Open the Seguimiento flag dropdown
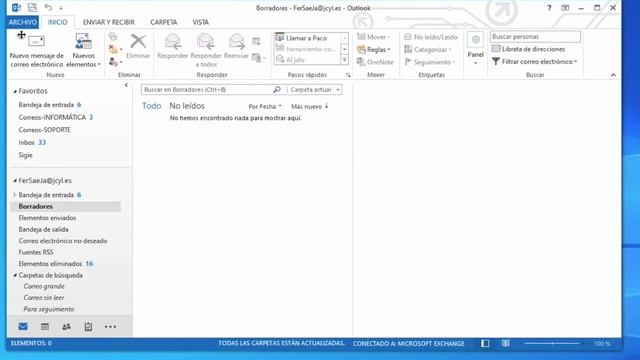Viewport: 640px width, 360px height. pos(430,62)
